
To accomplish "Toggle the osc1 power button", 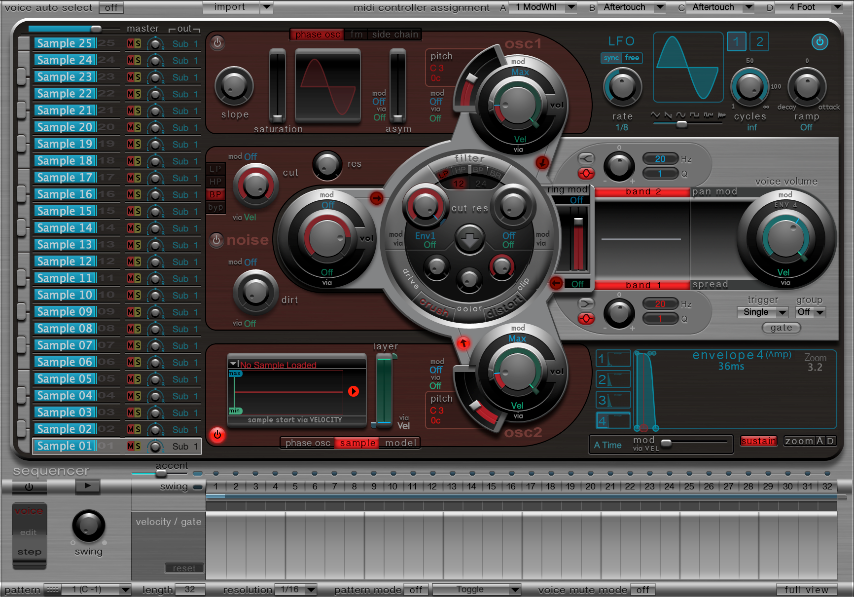I will click(x=217, y=43).
